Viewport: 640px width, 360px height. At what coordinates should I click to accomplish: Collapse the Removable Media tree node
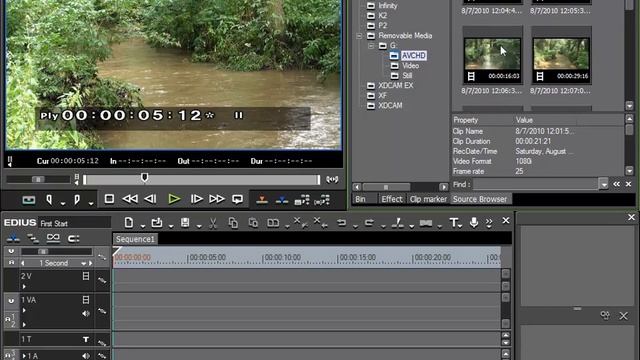(x=359, y=36)
